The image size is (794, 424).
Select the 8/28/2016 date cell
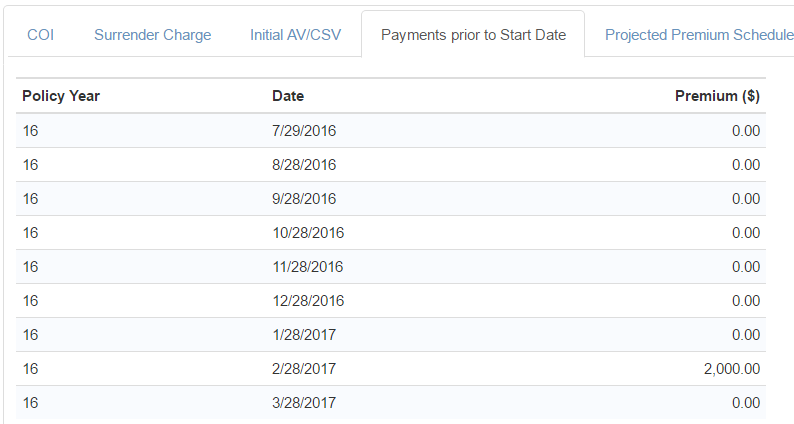tap(304, 164)
